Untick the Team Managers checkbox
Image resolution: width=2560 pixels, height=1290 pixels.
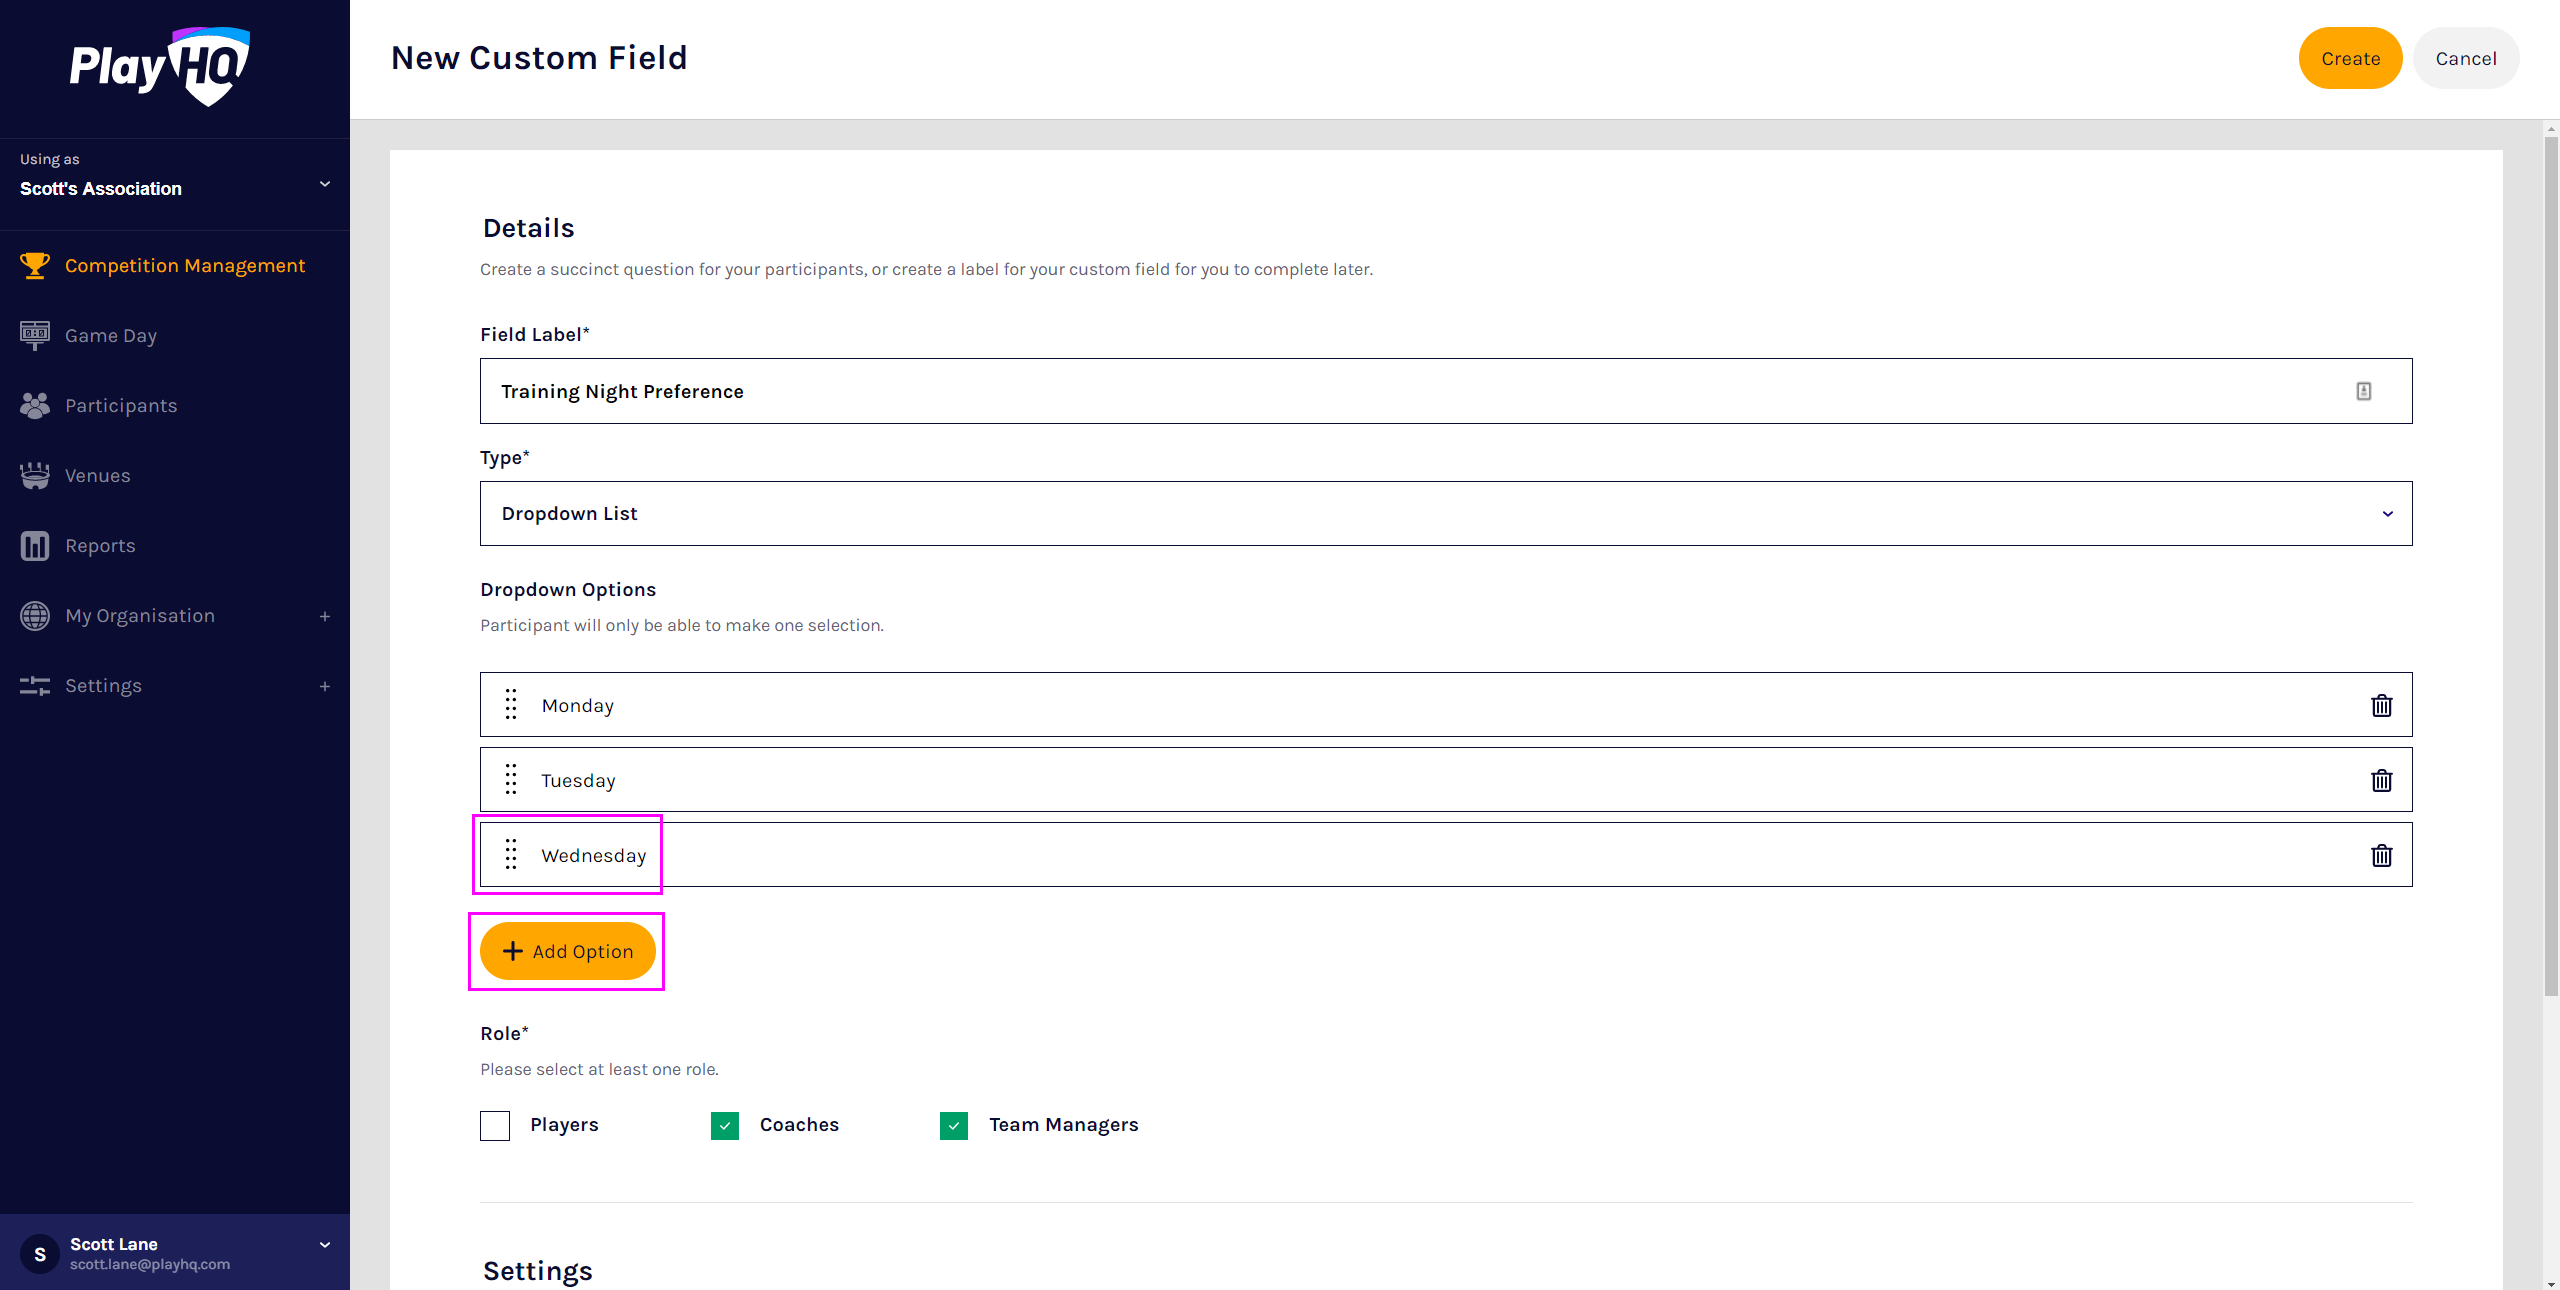point(954,1125)
